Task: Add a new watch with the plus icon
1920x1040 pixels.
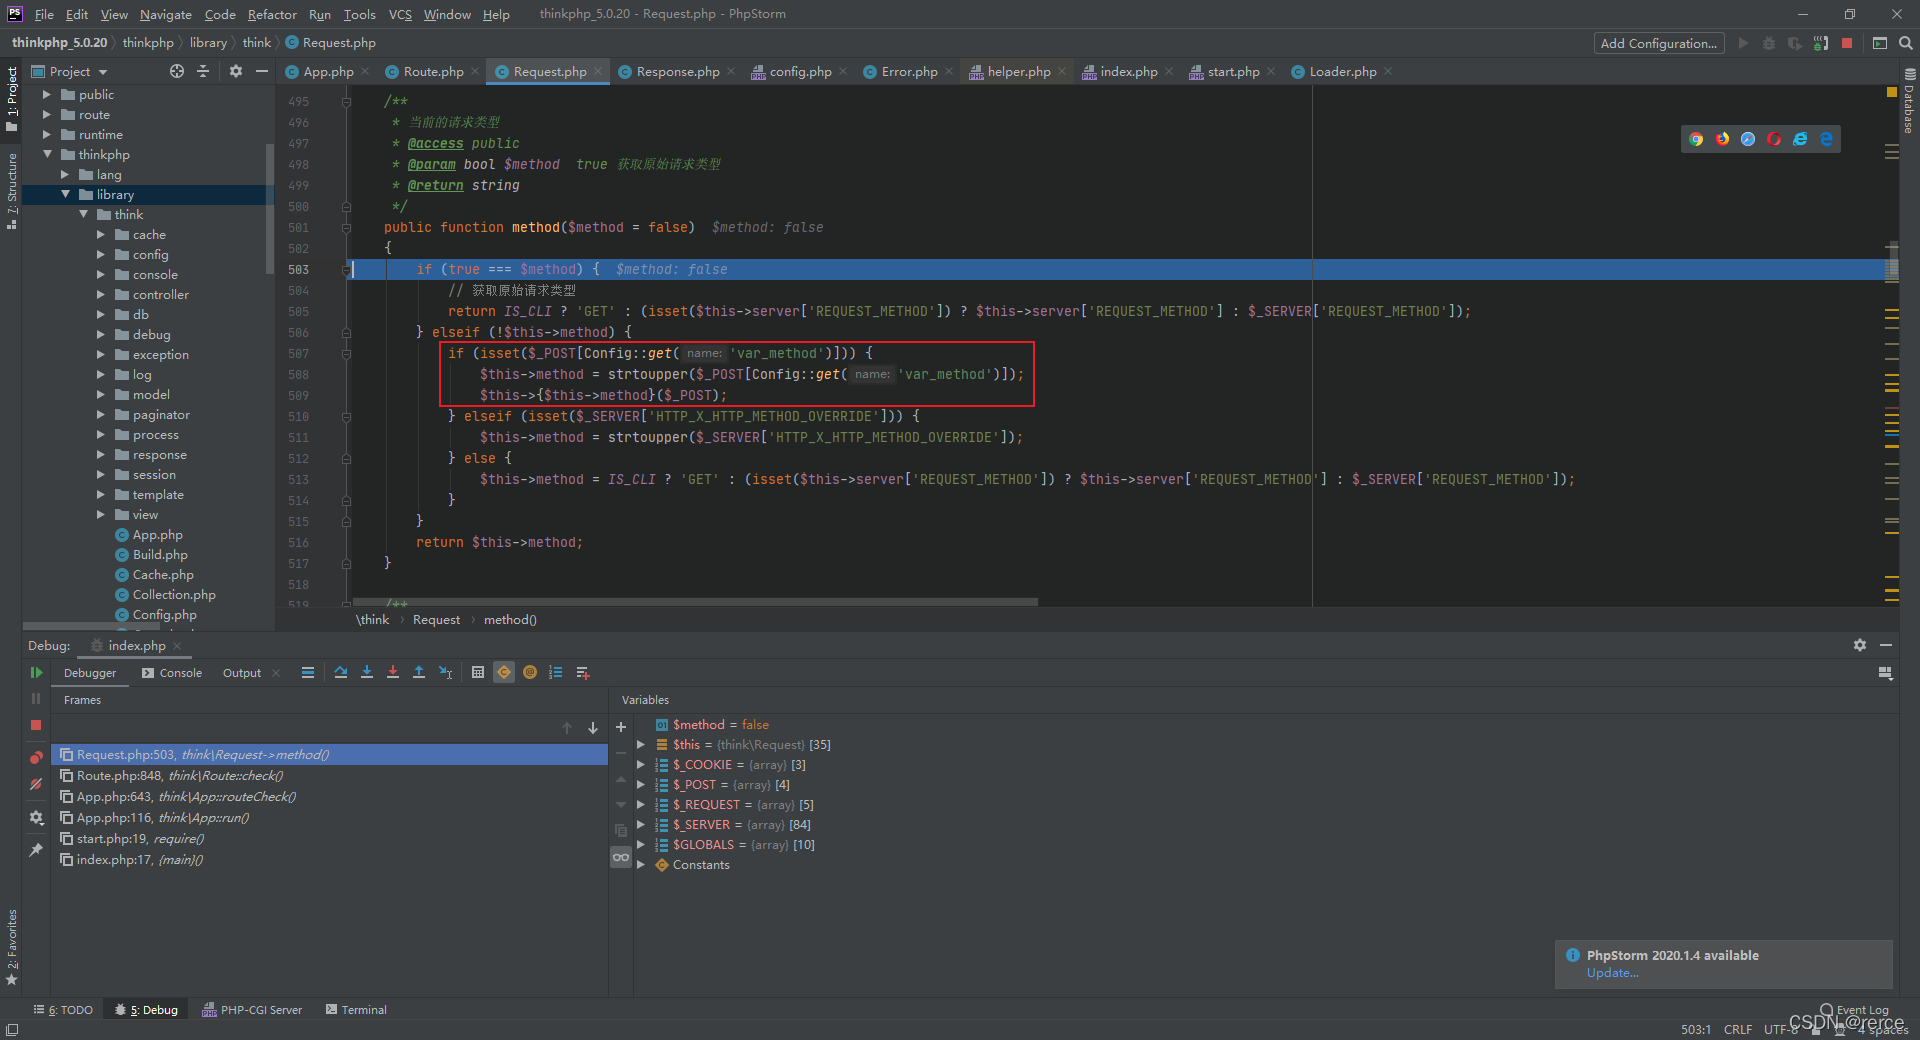Action: pyautogui.click(x=621, y=727)
